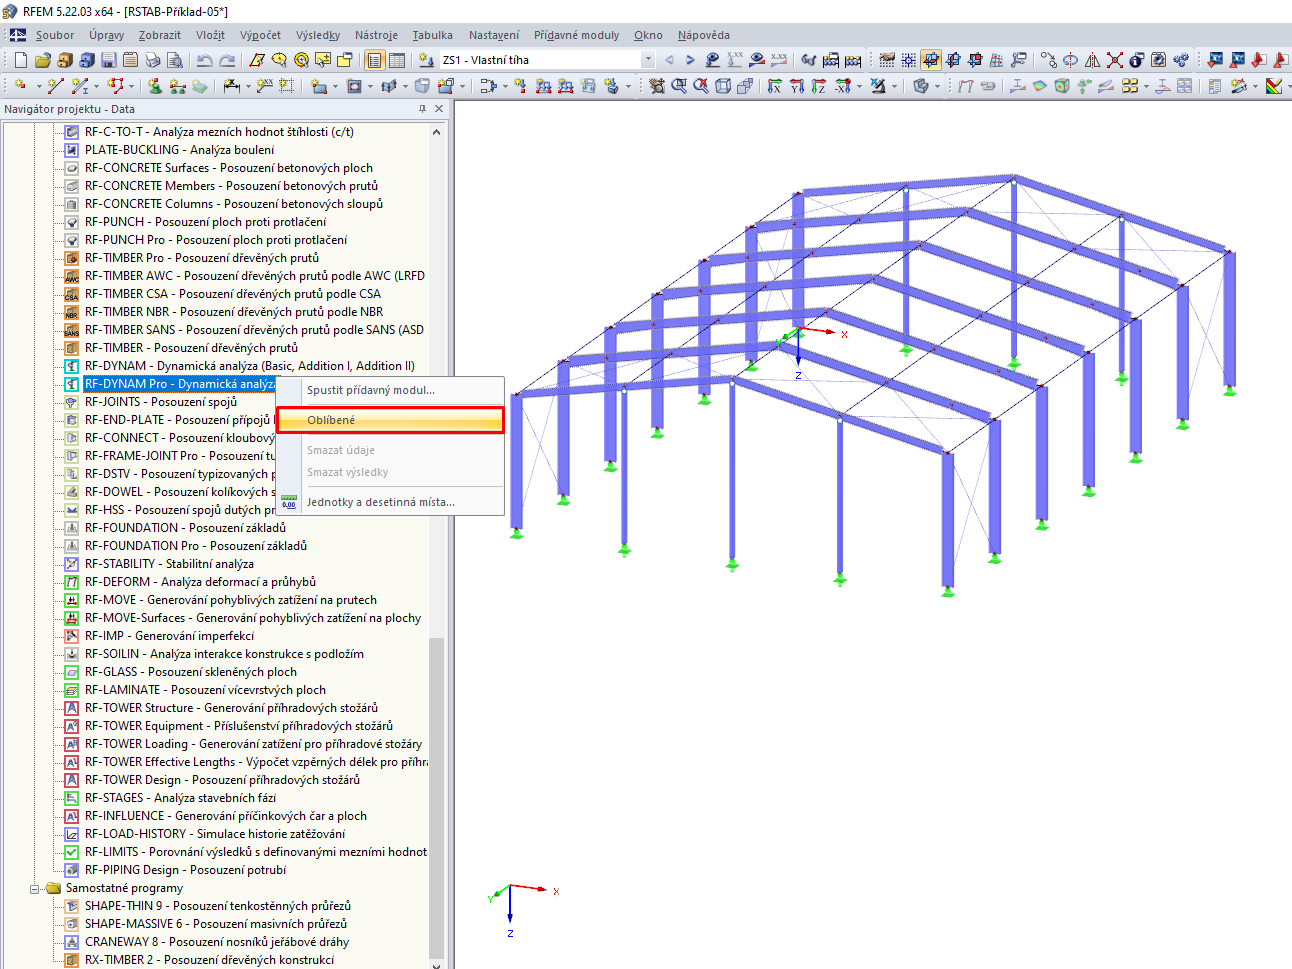Go to previous load case arrow

coord(669,60)
